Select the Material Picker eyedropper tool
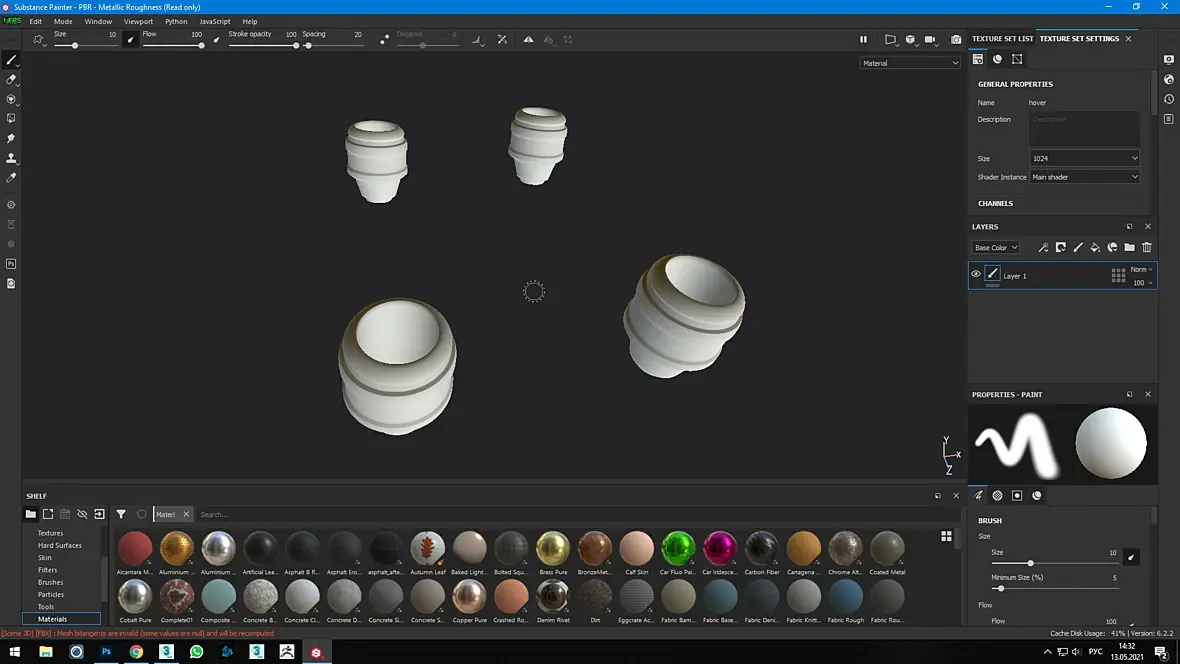 pyautogui.click(x=11, y=178)
